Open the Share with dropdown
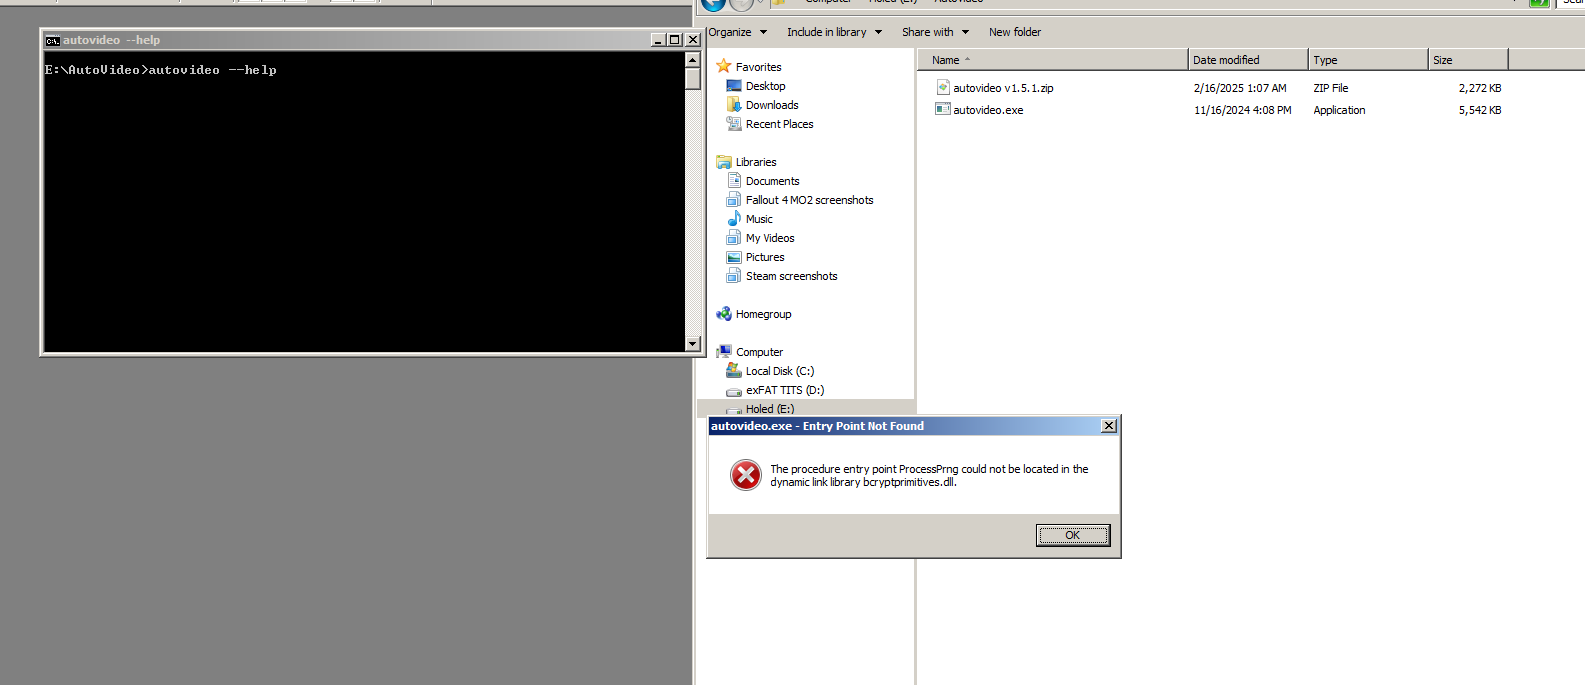1585x685 pixels. tap(935, 32)
